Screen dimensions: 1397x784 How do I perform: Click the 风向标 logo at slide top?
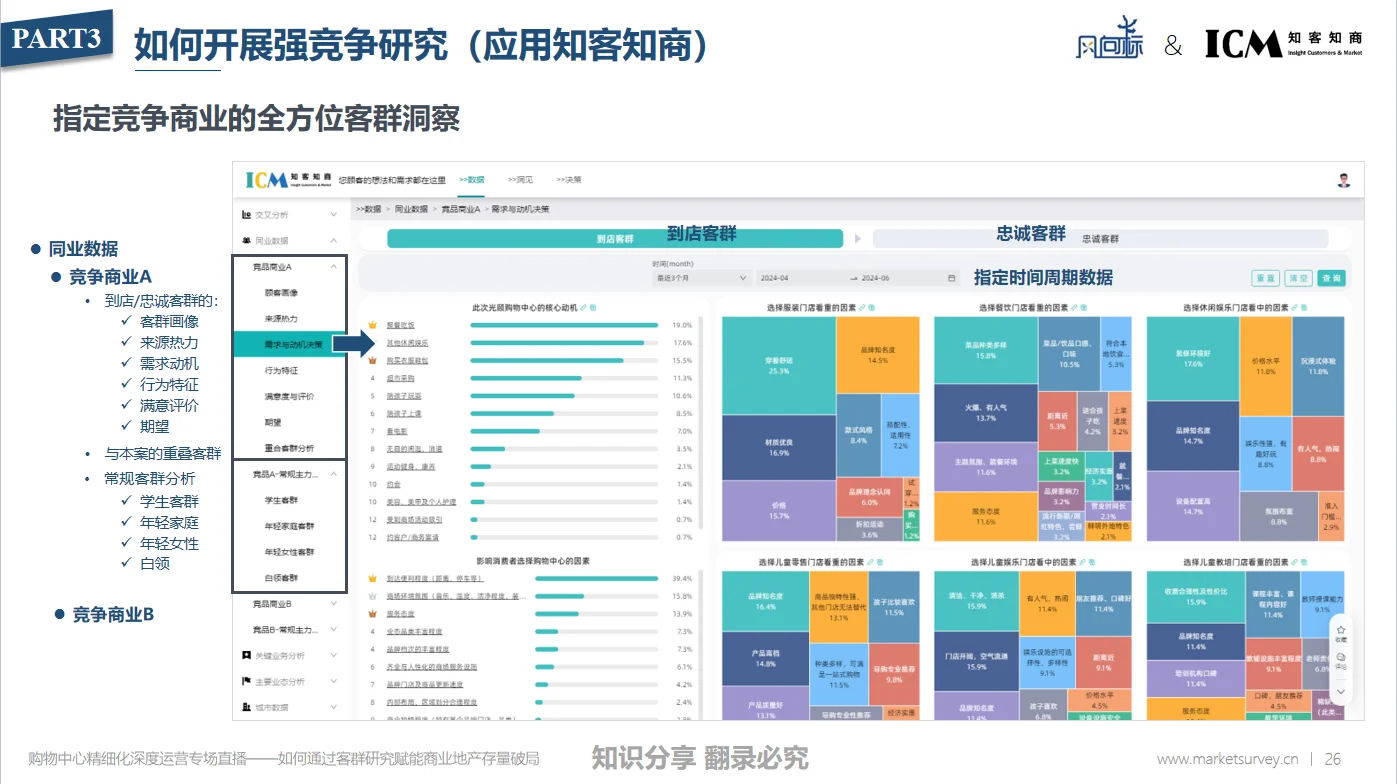click(x=1109, y=40)
